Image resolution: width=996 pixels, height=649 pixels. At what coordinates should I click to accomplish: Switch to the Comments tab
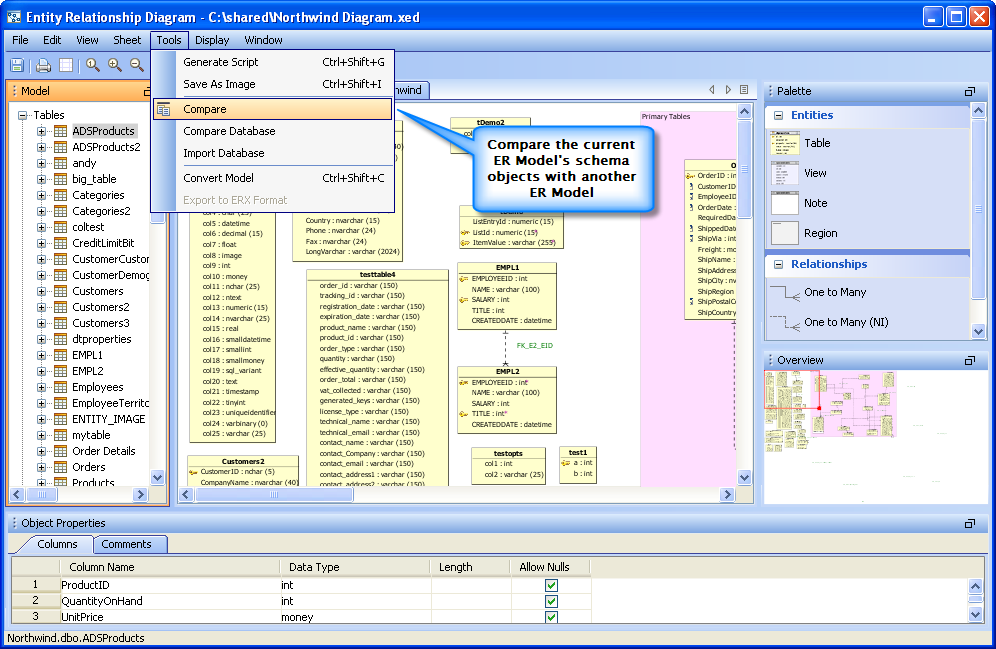tap(130, 544)
